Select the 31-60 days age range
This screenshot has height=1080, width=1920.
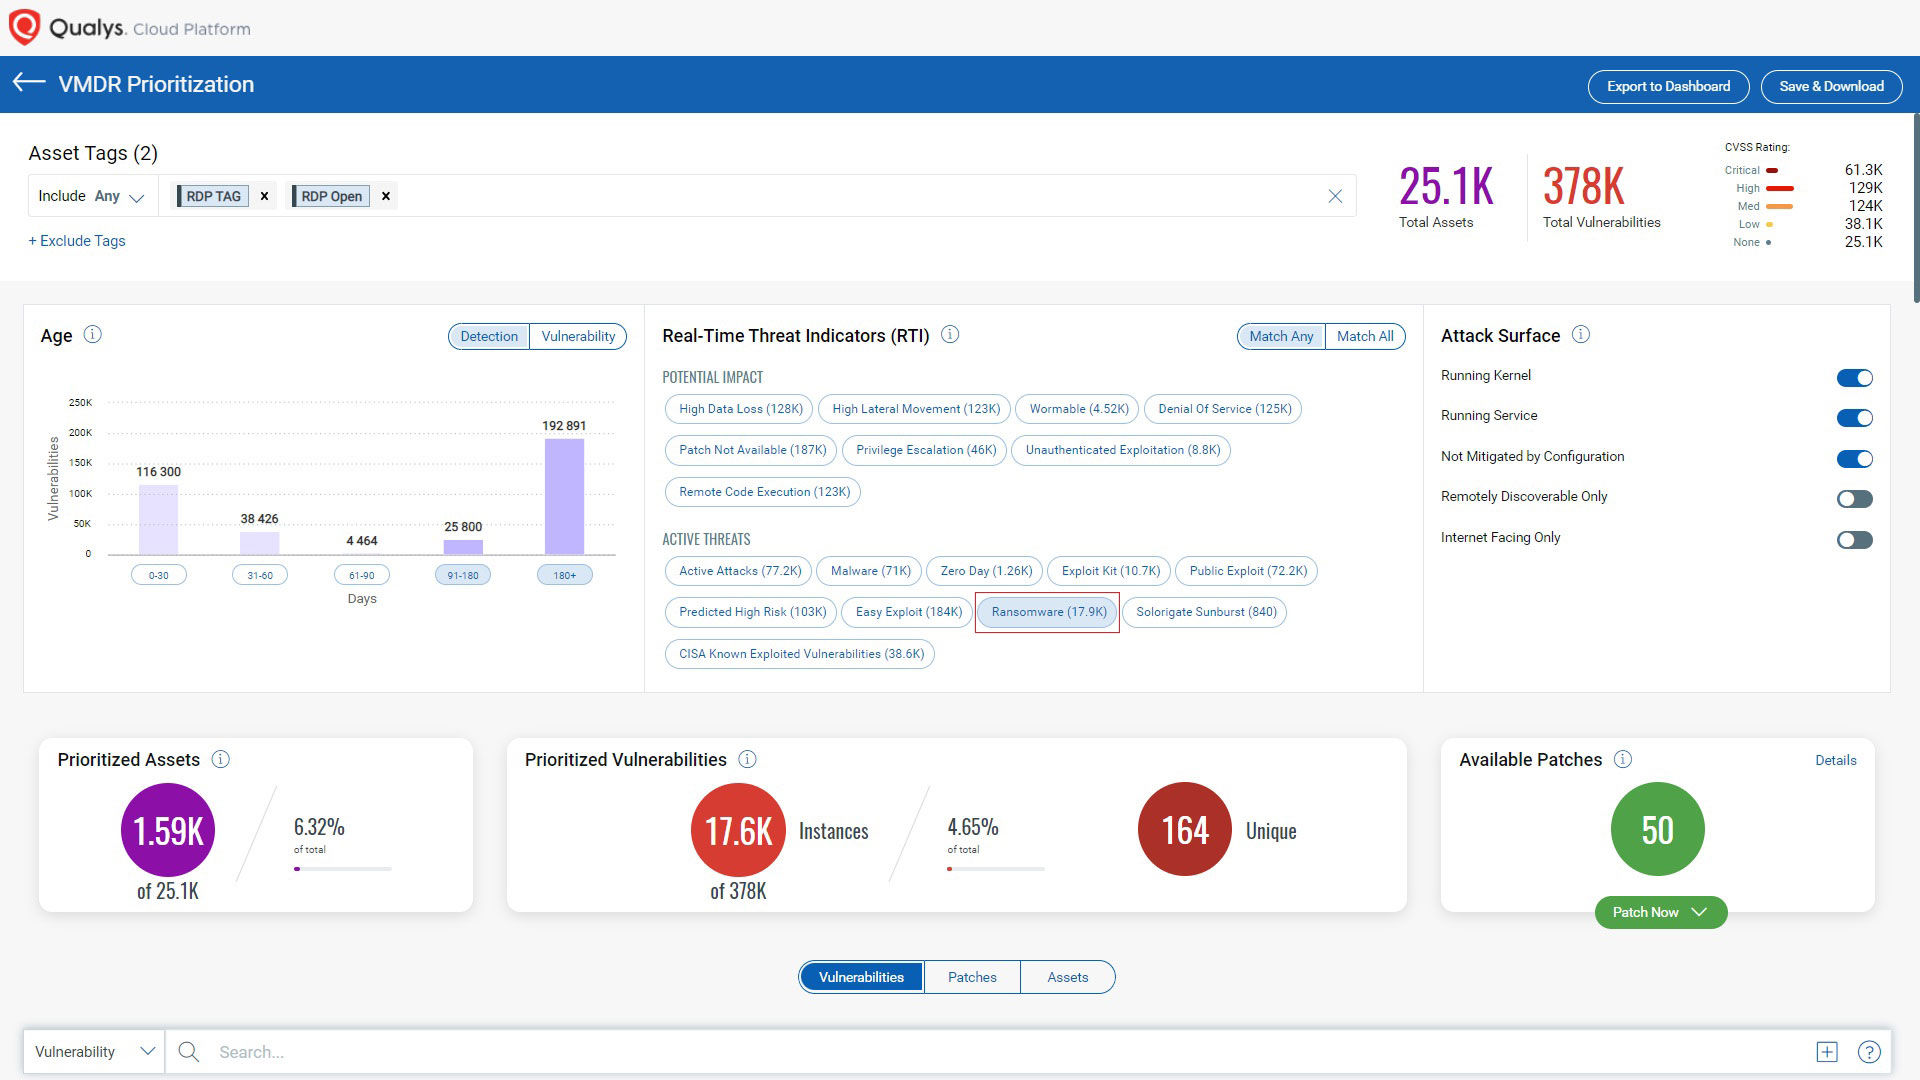coord(260,575)
